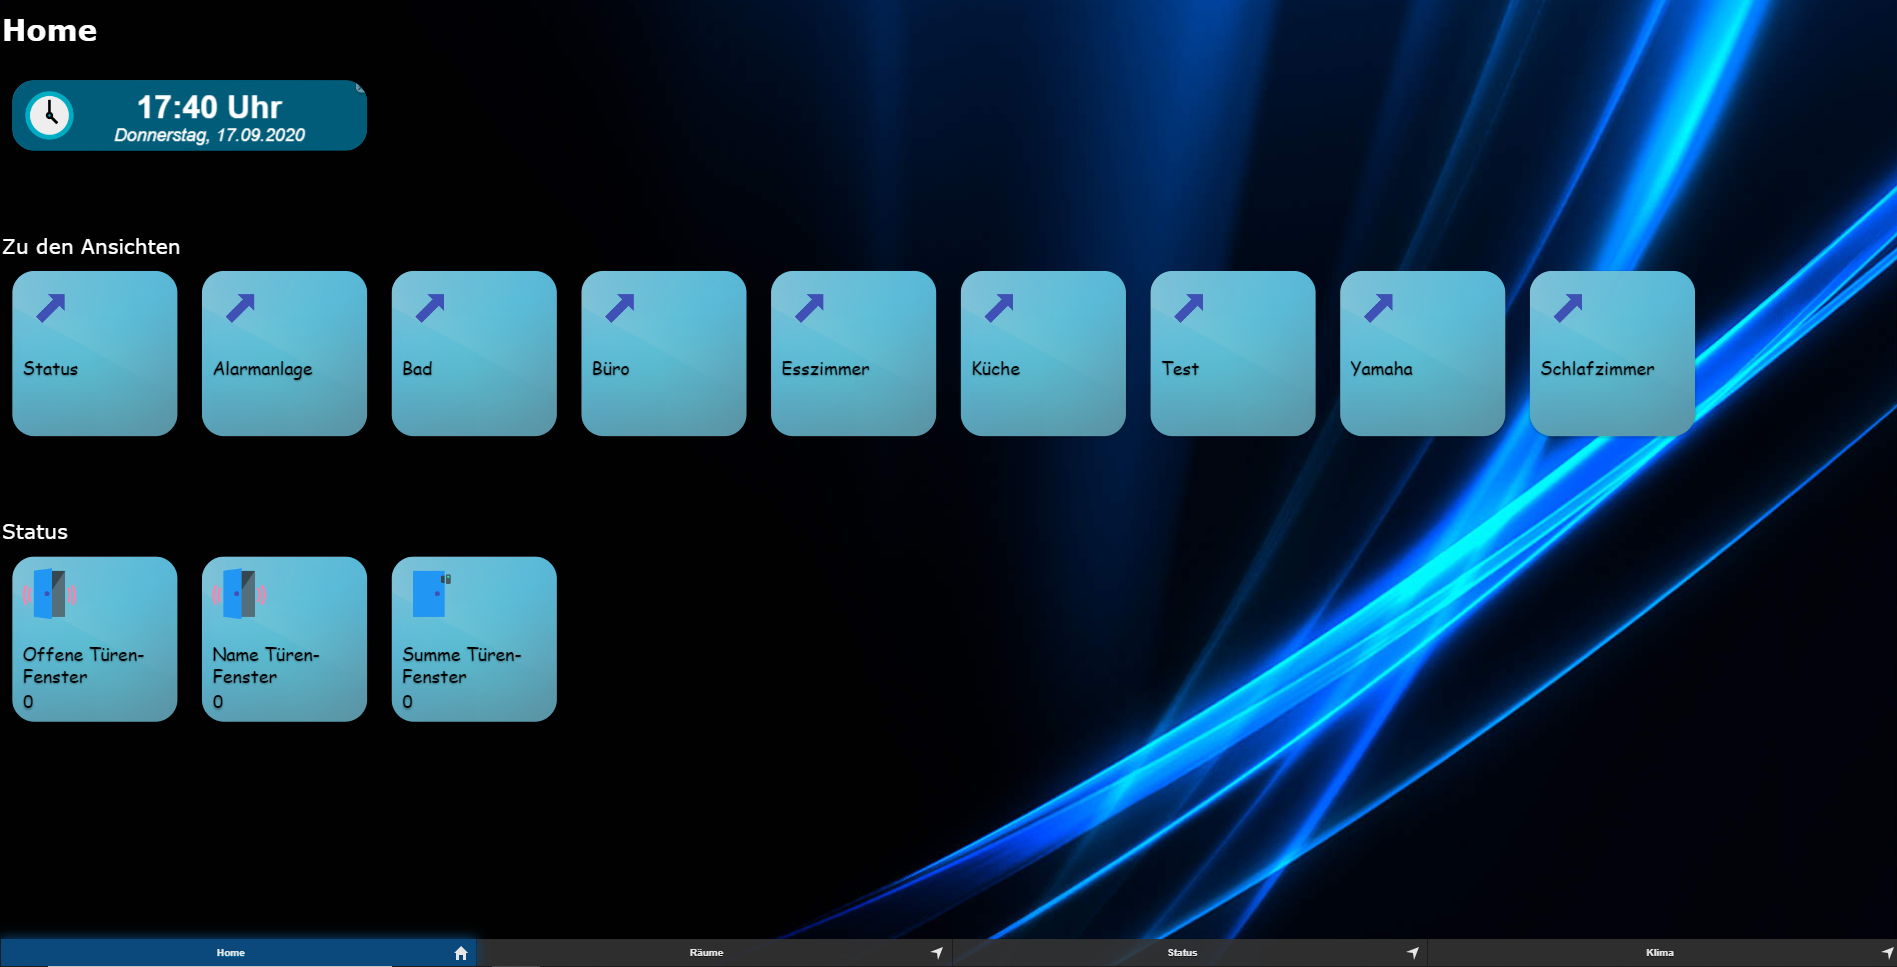Switch to the Home tab in bottom bar
This screenshot has width=1897, height=967.
238,953
